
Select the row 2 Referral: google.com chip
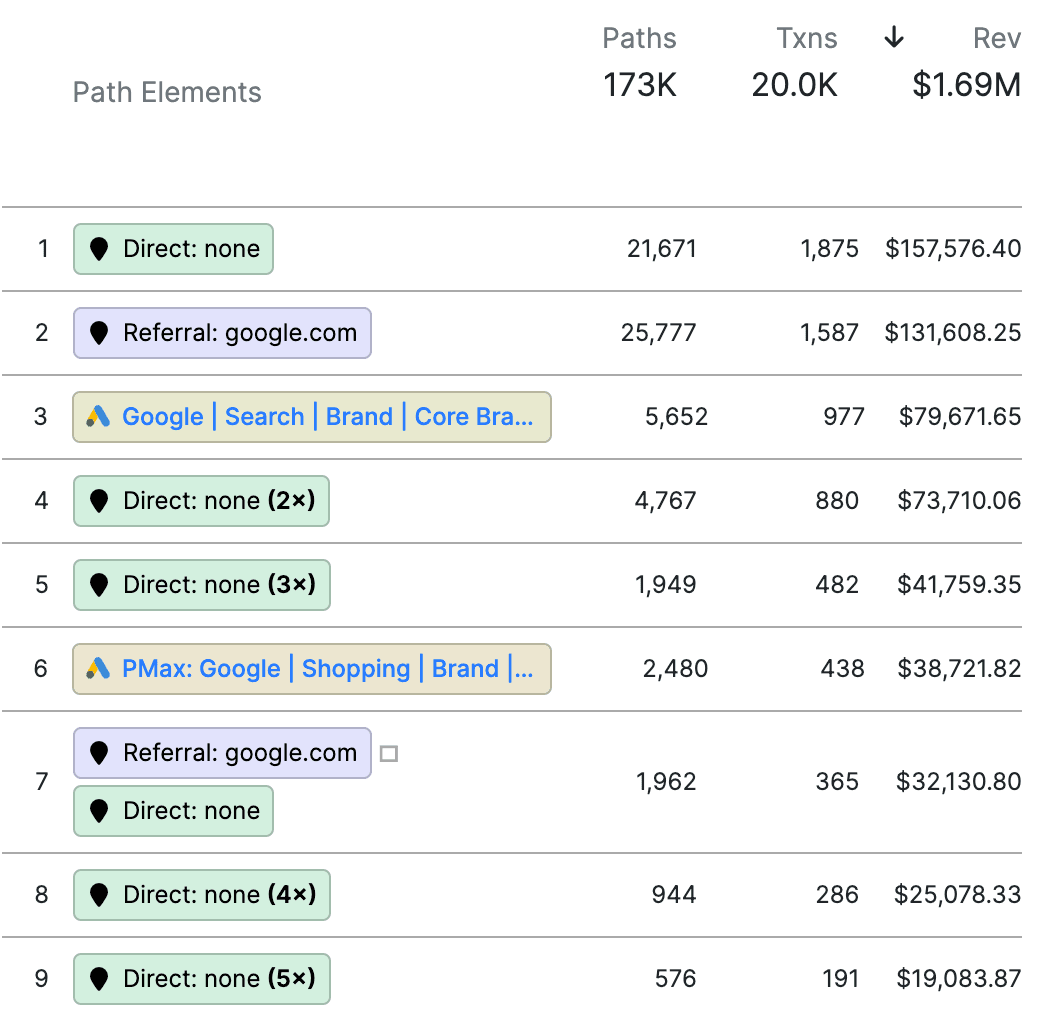click(x=222, y=333)
